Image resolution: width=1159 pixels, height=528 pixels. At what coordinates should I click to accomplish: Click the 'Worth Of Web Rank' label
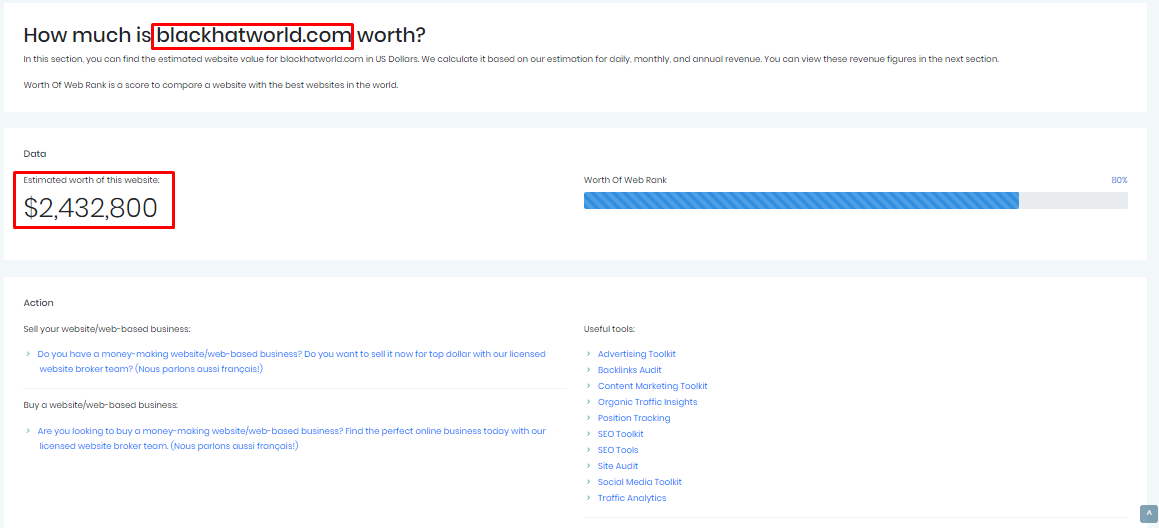(625, 180)
